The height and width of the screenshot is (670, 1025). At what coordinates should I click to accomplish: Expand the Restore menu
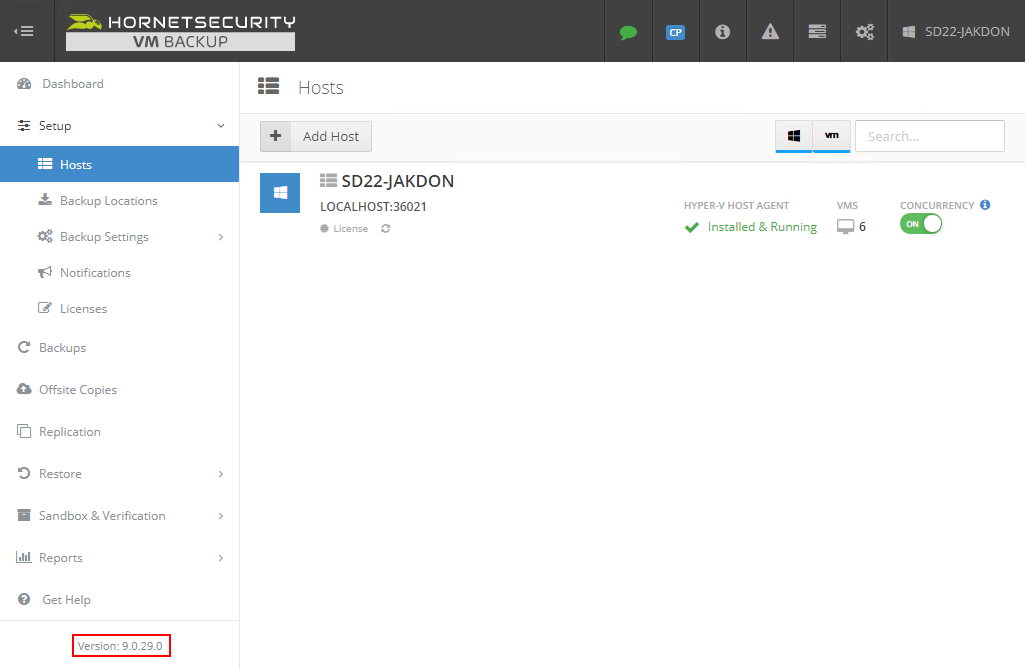62,473
